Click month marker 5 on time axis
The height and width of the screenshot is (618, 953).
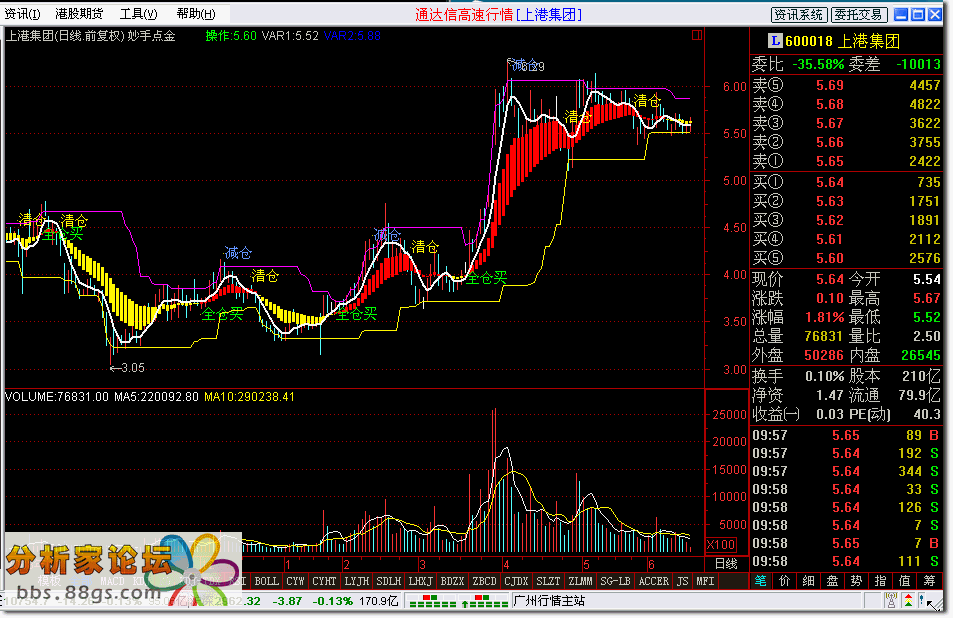pyautogui.click(x=587, y=565)
